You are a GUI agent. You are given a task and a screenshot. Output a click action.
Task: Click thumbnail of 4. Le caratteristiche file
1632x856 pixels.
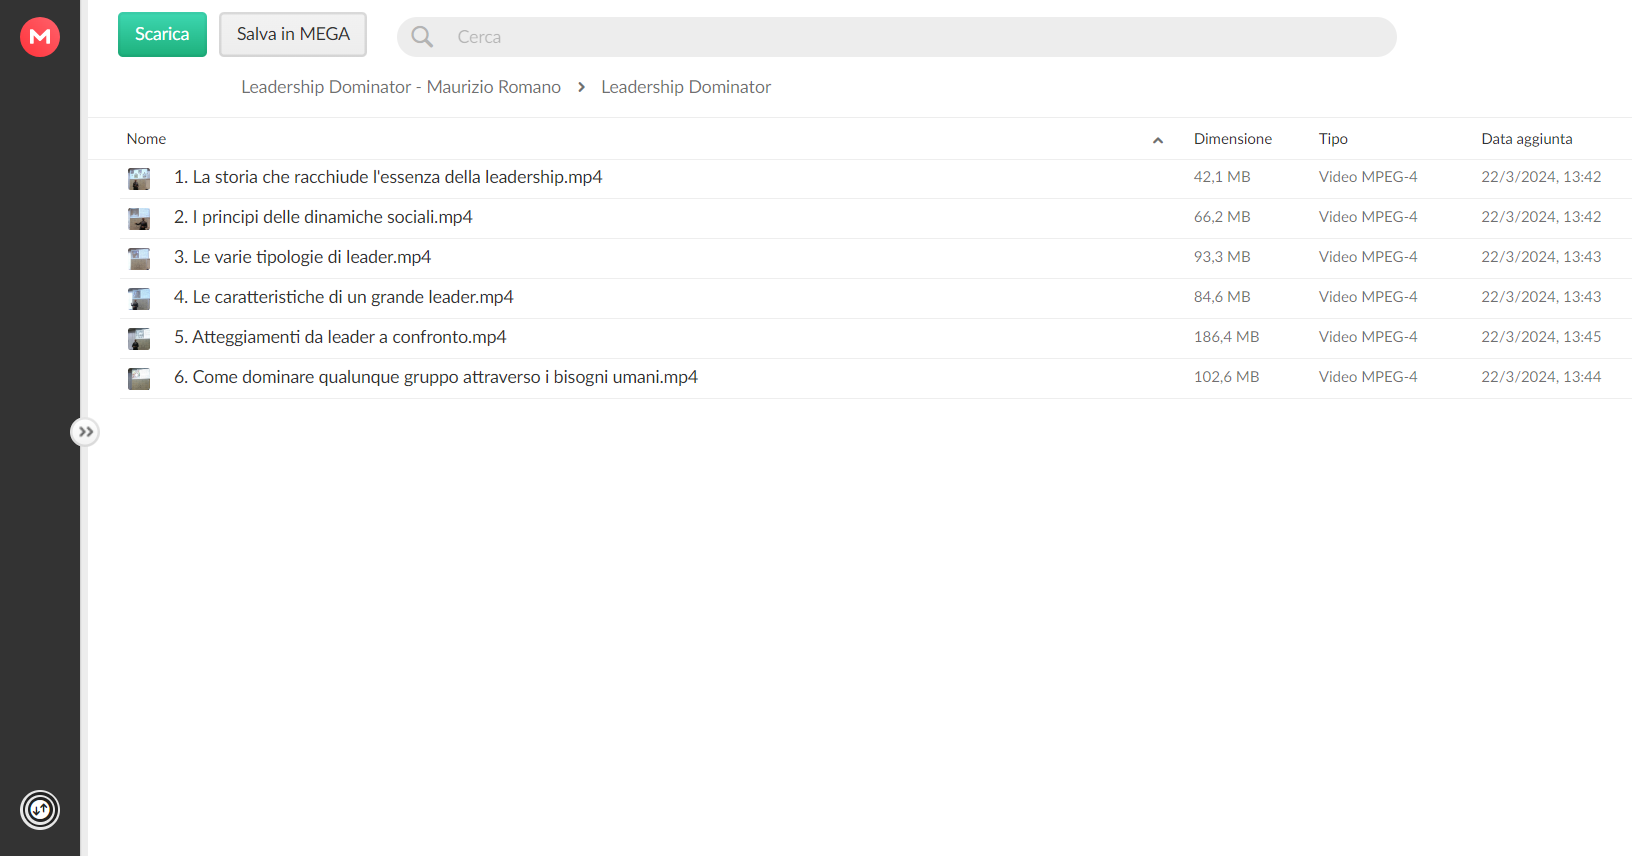pyautogui.click(x=139, y=299)
